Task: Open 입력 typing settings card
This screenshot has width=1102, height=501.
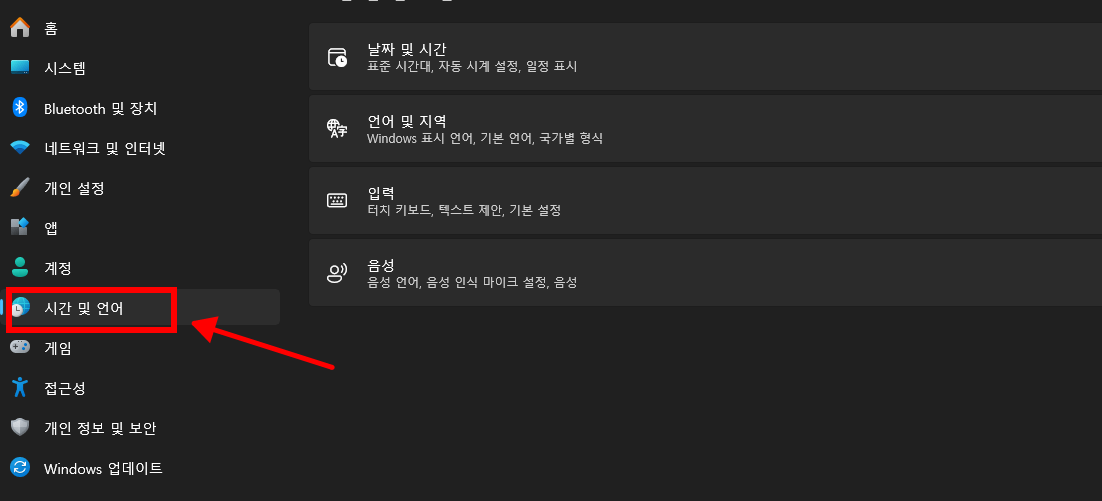Action: pos(706,200)
